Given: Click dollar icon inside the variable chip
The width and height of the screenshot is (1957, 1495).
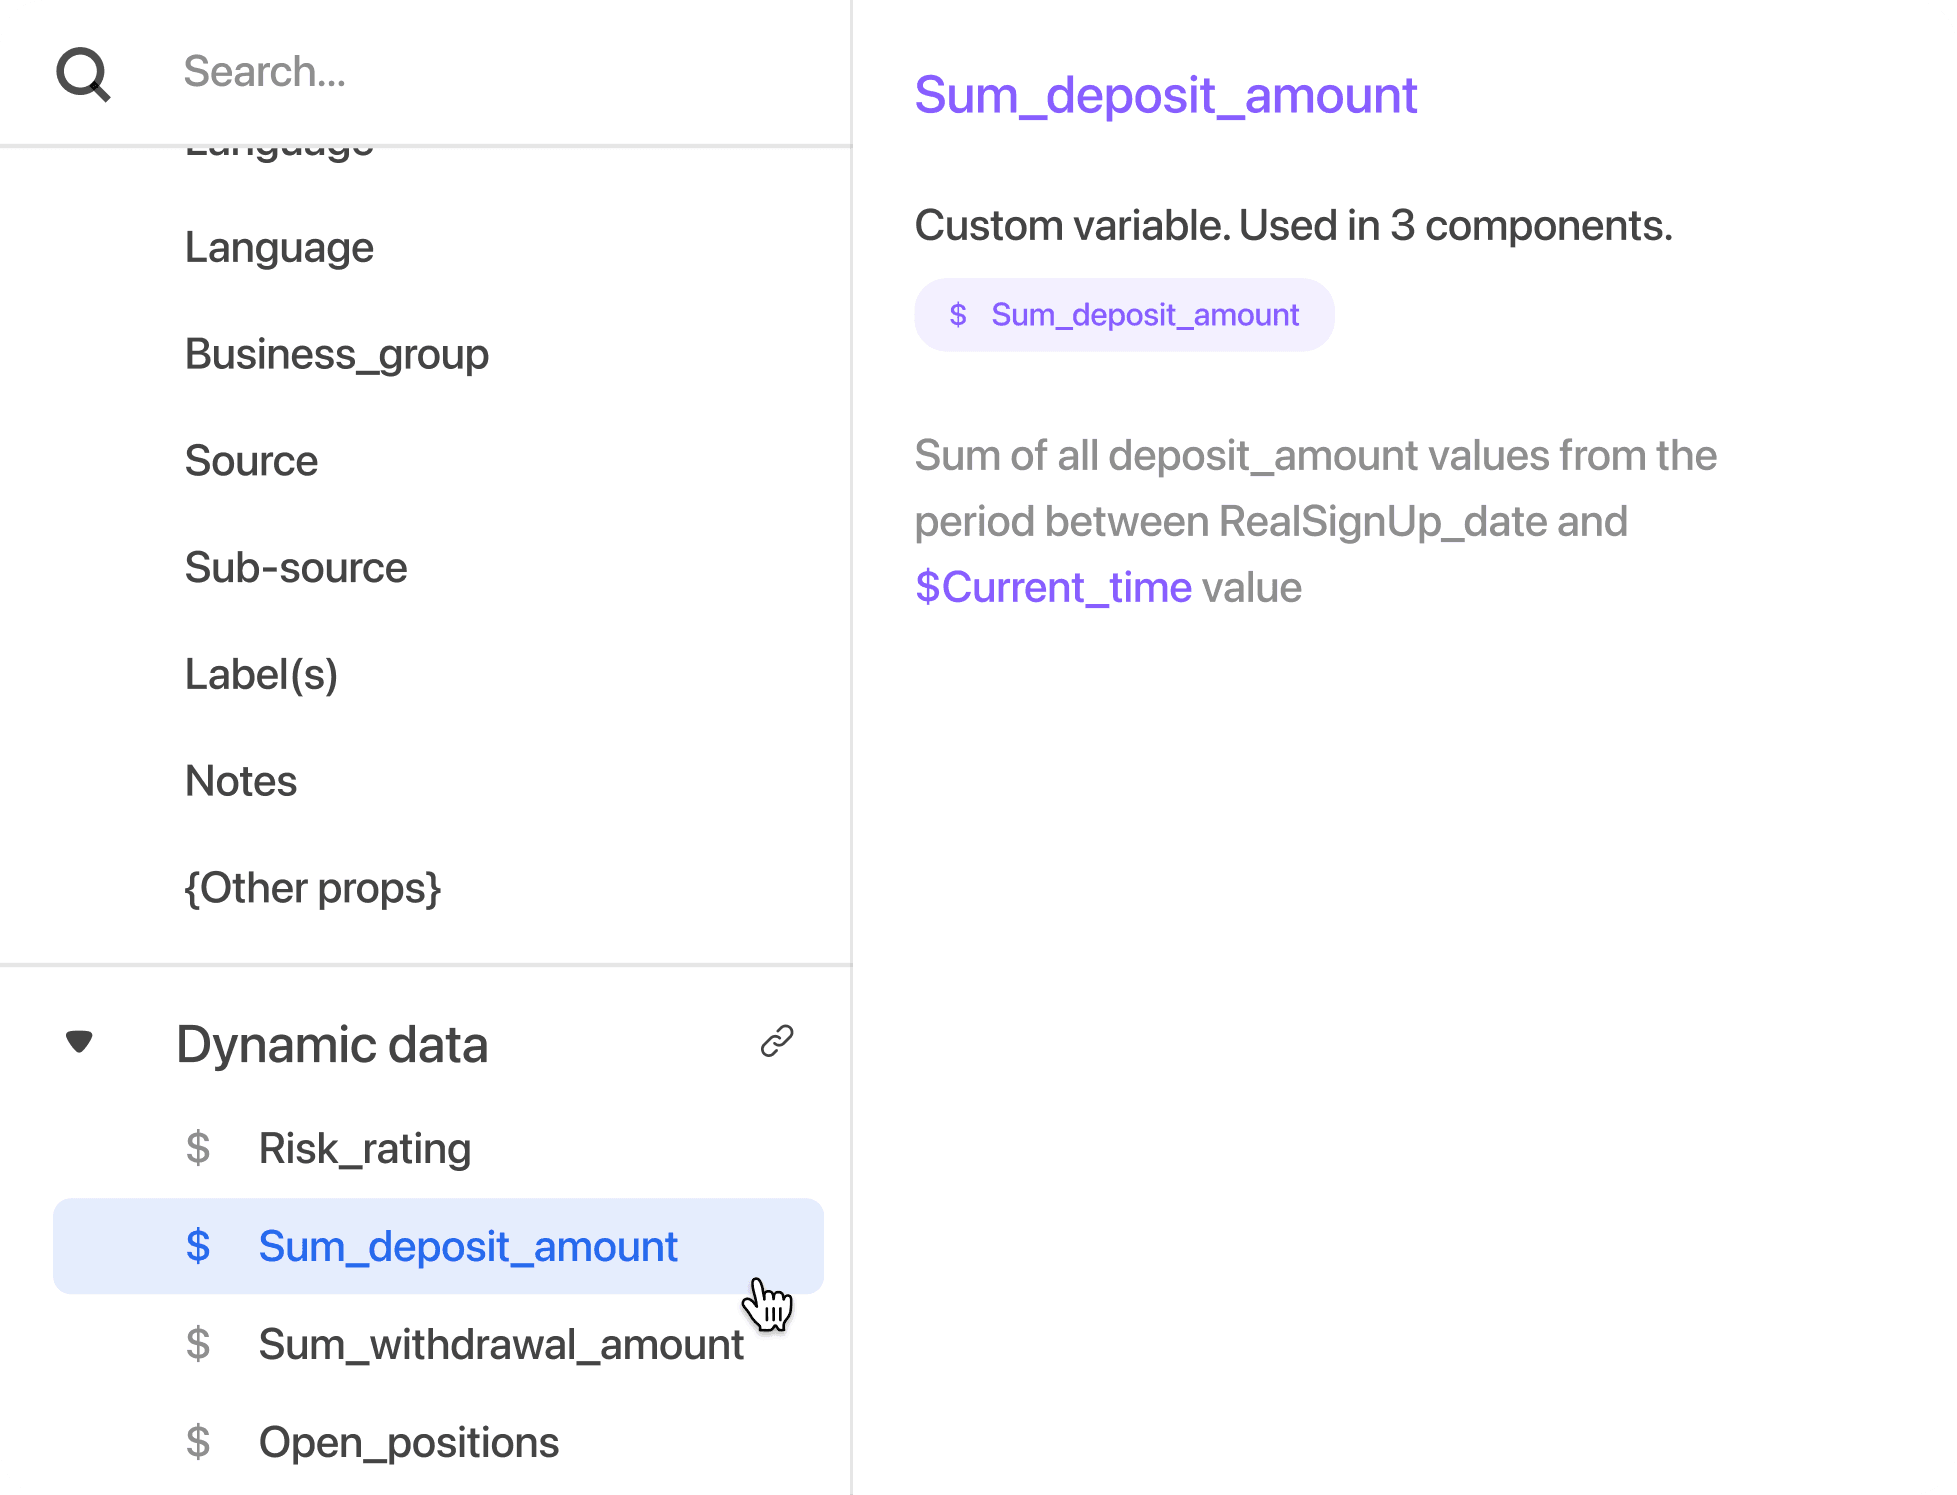Looking at the screenshot, I should (x=958, y=315).
